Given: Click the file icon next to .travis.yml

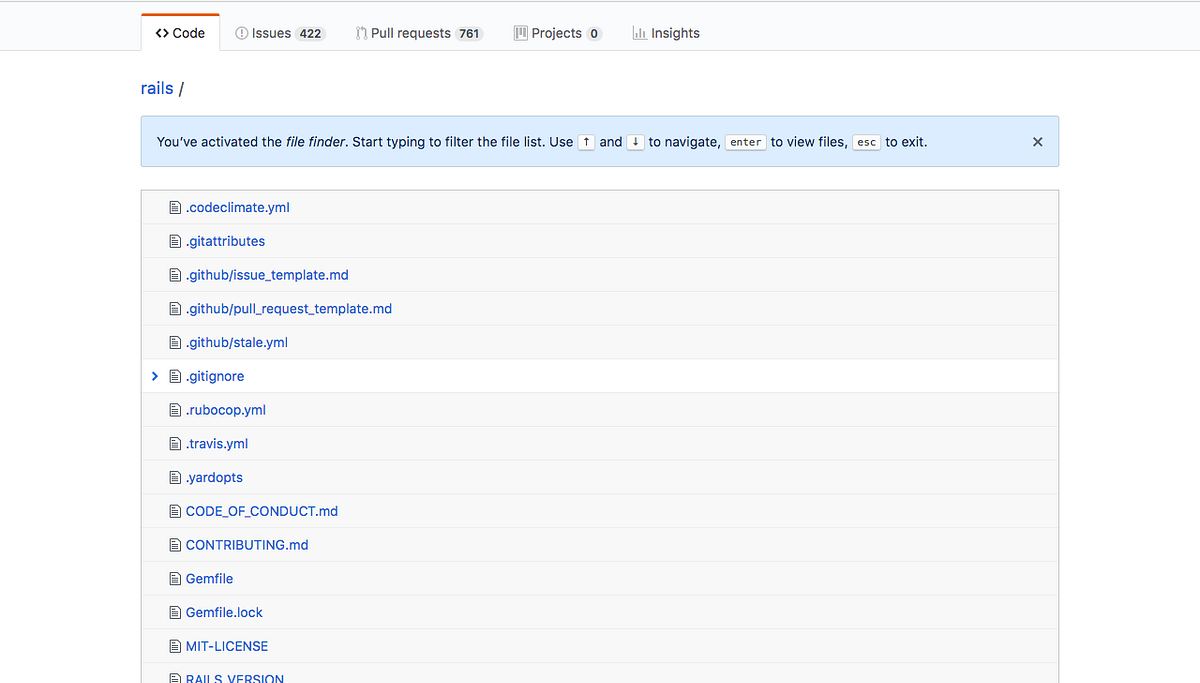Looking at the screenshot, I should click(x=175, y=443).
